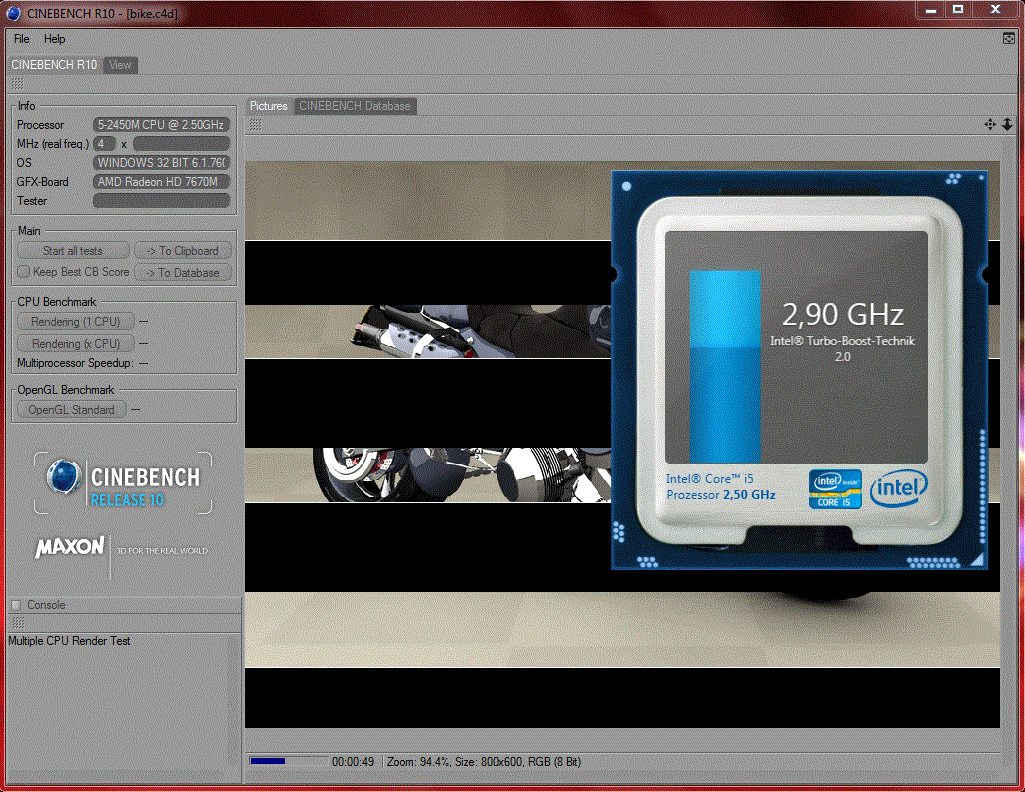Switch to the CINEBENCH R10 tab
1025x792 pixels.
click(x=54, y=65)
